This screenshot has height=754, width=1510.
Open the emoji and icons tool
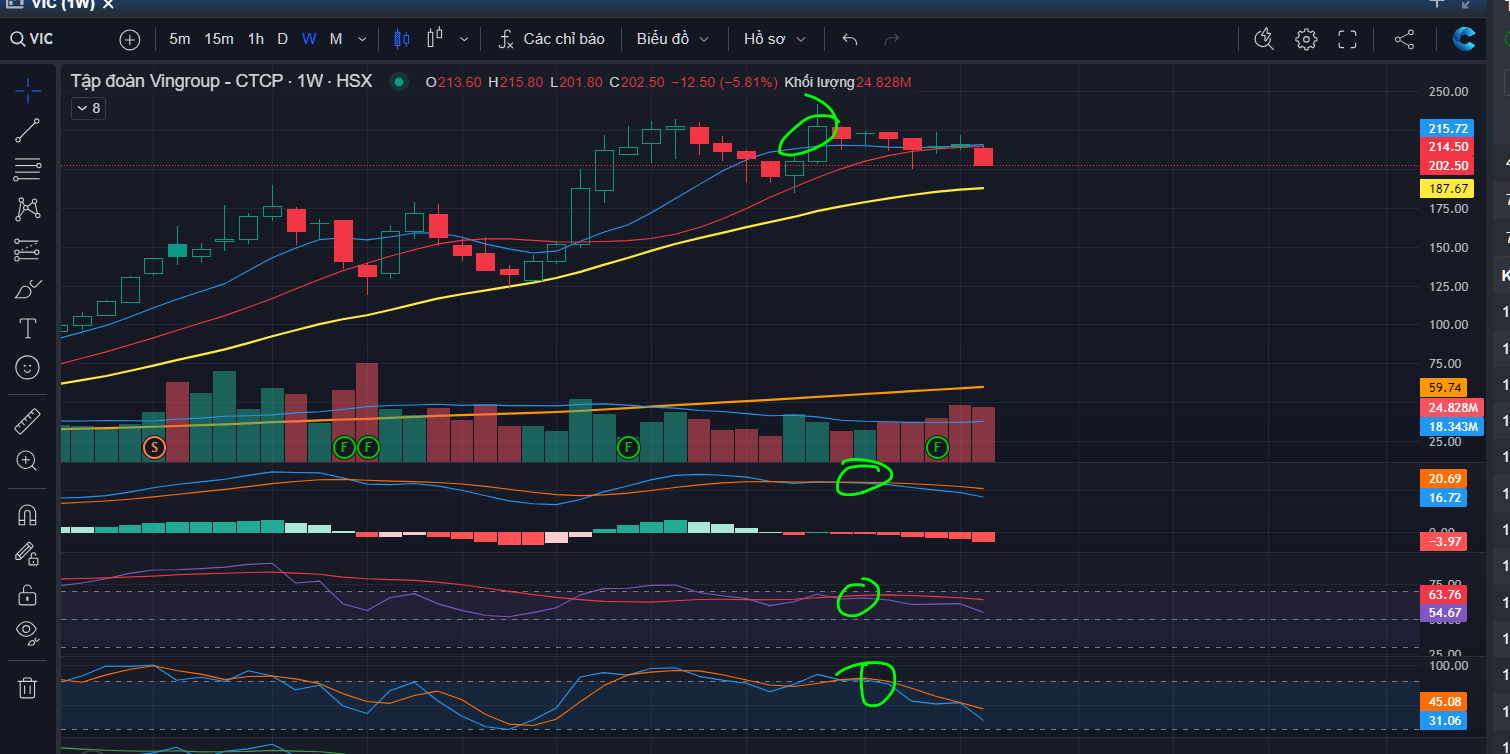[28, 367]
